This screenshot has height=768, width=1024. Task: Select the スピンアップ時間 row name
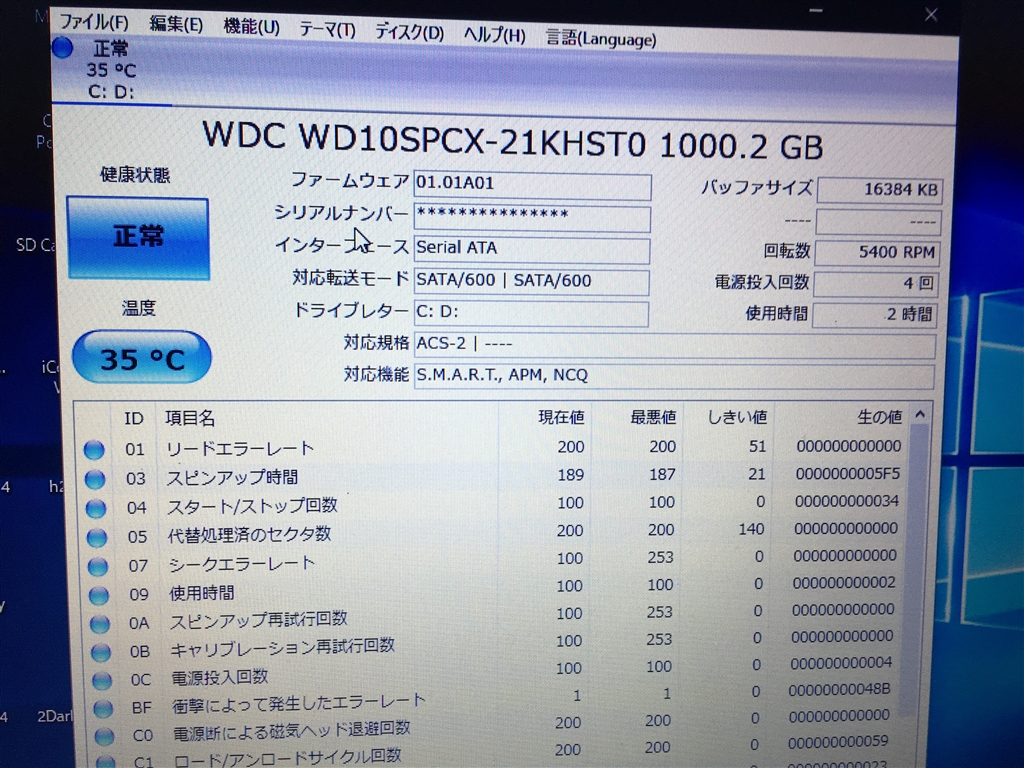pyautogui.click(x=232, y=477)
